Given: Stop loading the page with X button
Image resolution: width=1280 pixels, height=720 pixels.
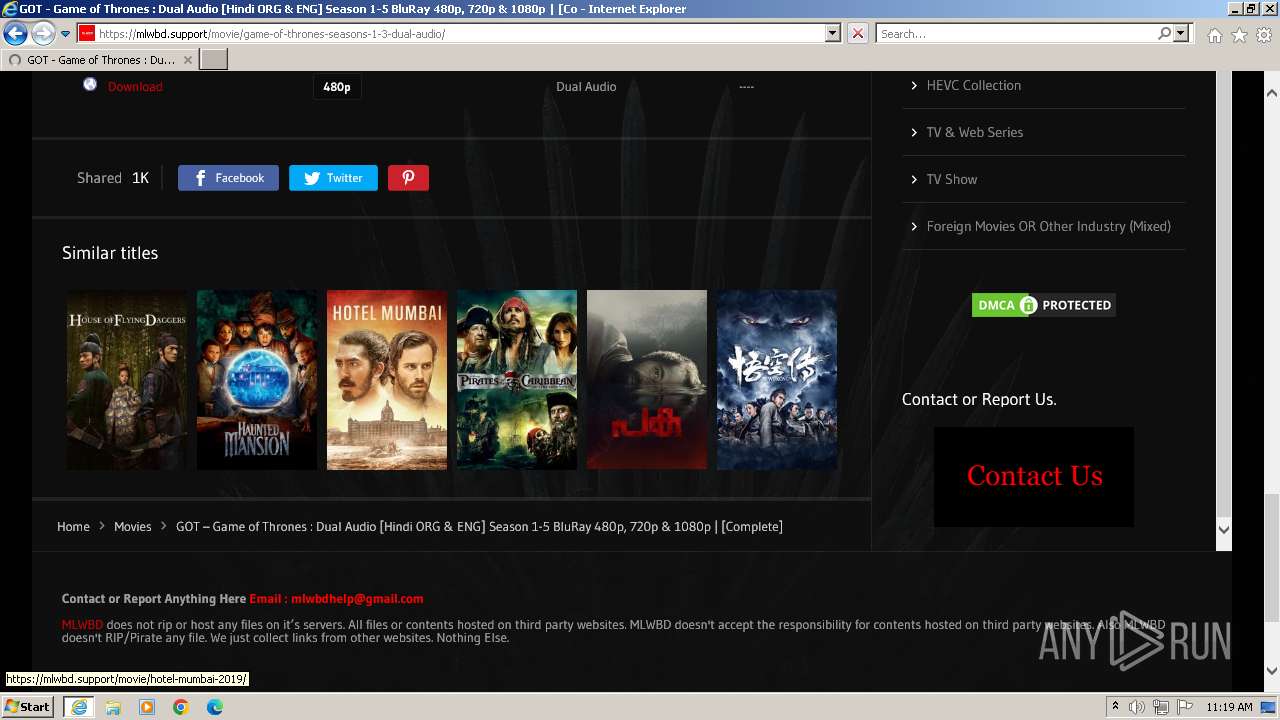Looking at the screenshot, I should pyautogui.click(x=858, y=34).
